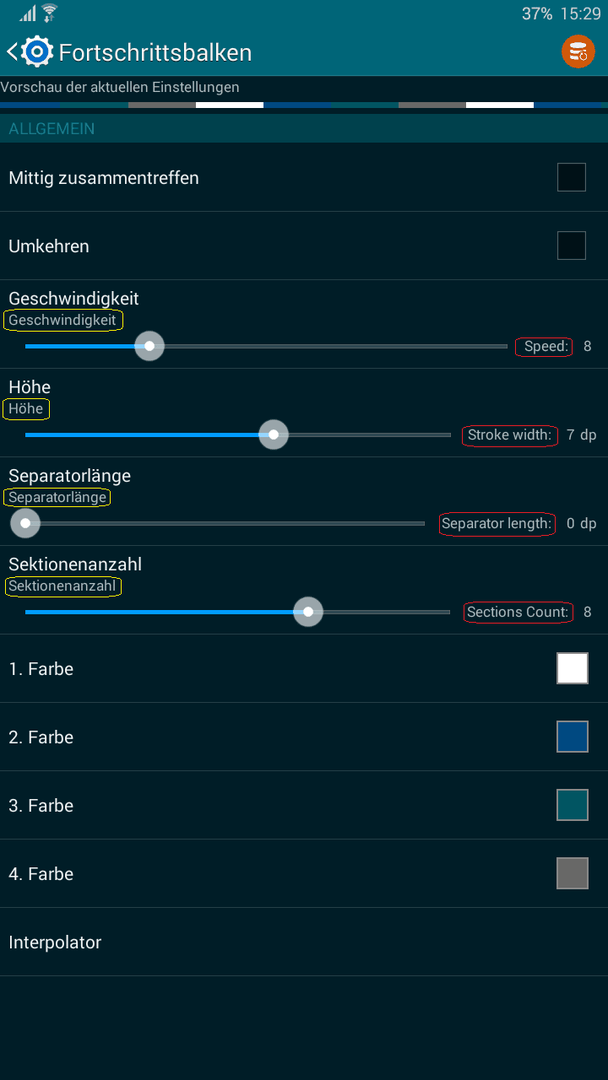Click the Höhe stroke width slider handle
The image size is (608, 1080).
pos(273,435)
